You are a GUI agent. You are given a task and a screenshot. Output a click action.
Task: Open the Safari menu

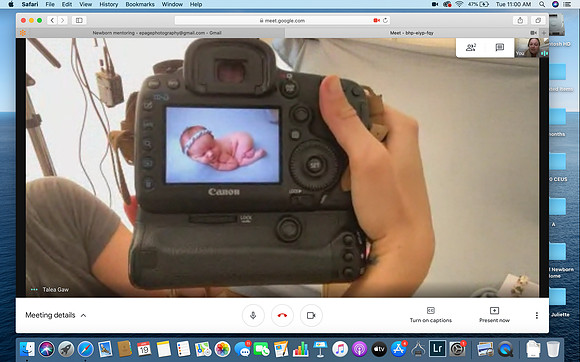[x=30, y=4]
